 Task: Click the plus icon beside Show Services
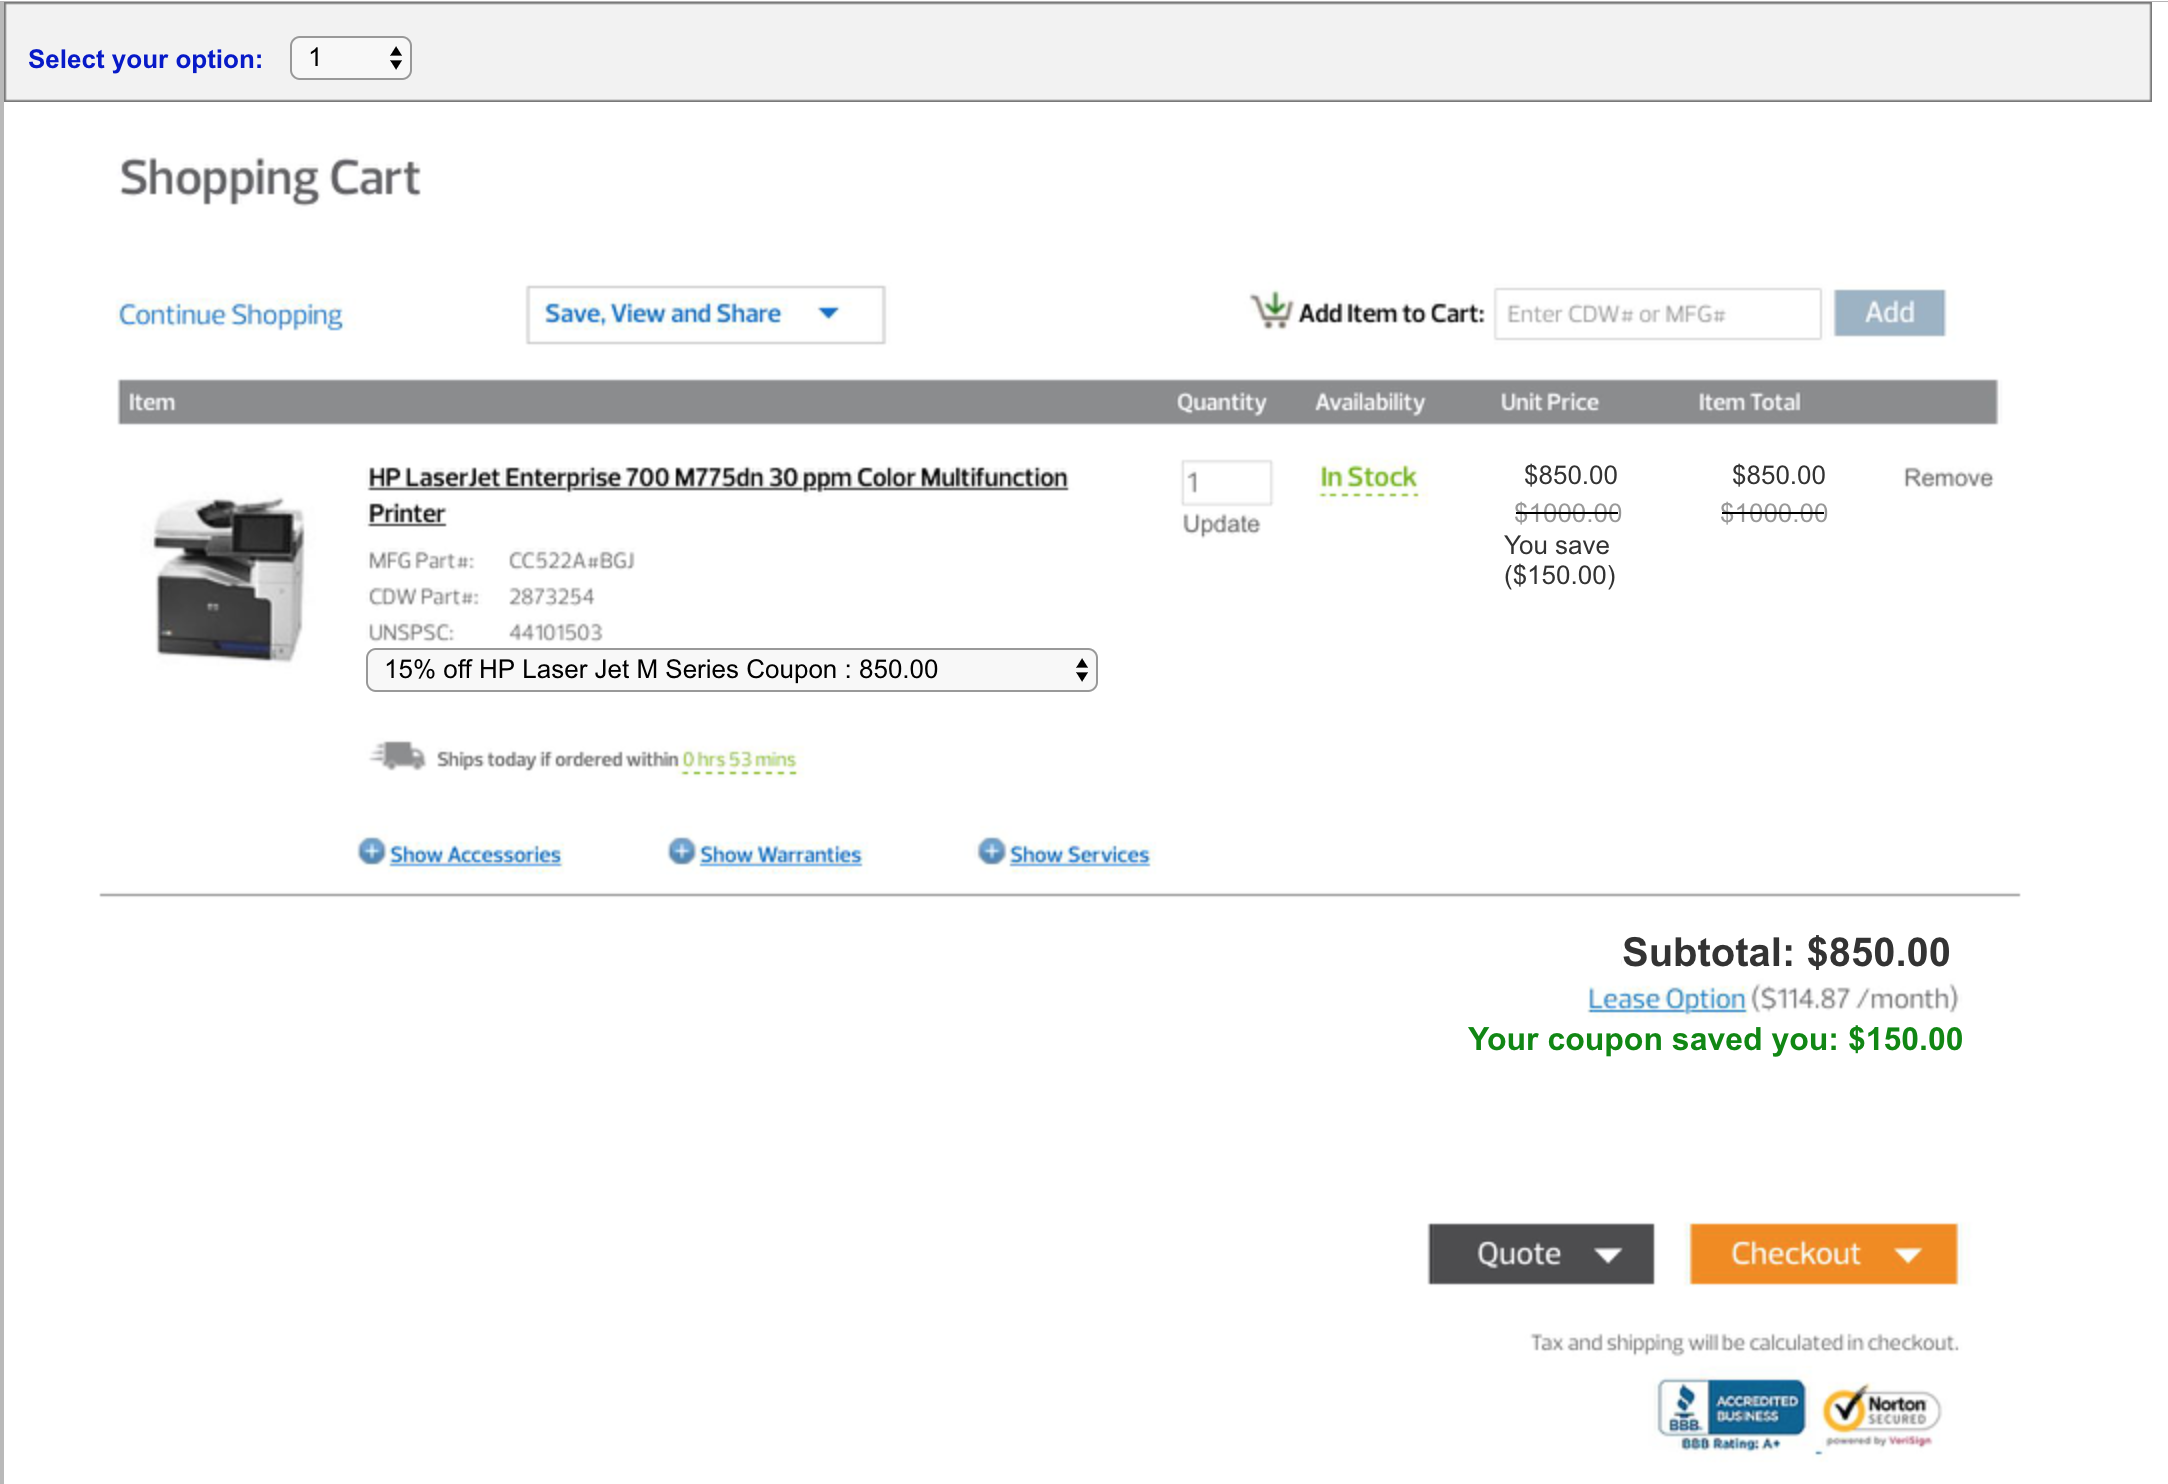point(991,851)
